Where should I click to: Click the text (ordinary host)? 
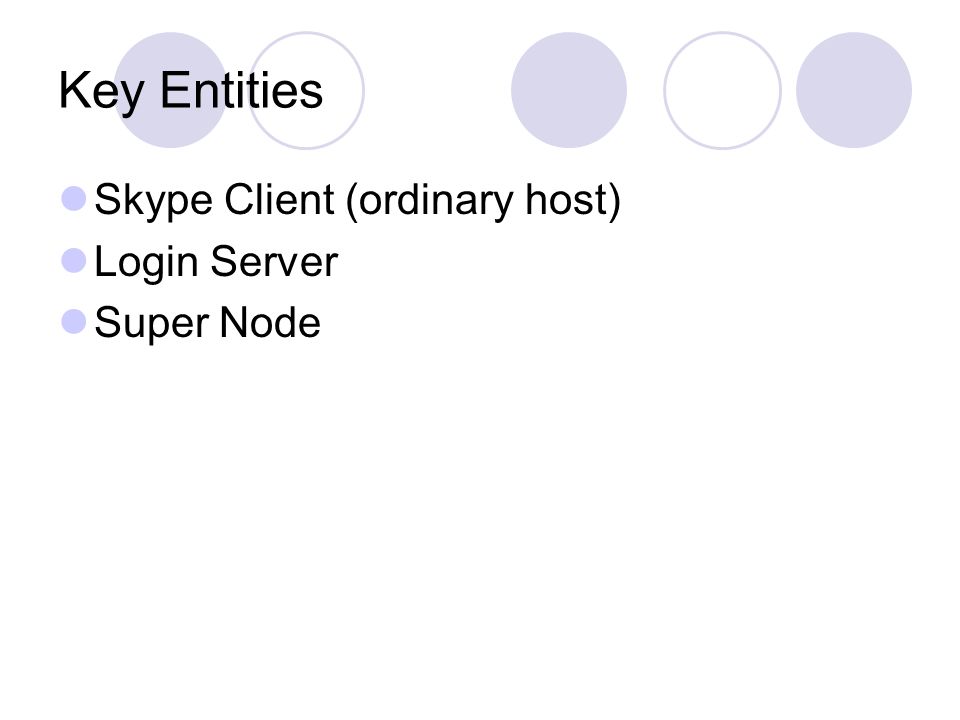click(484, 201)
